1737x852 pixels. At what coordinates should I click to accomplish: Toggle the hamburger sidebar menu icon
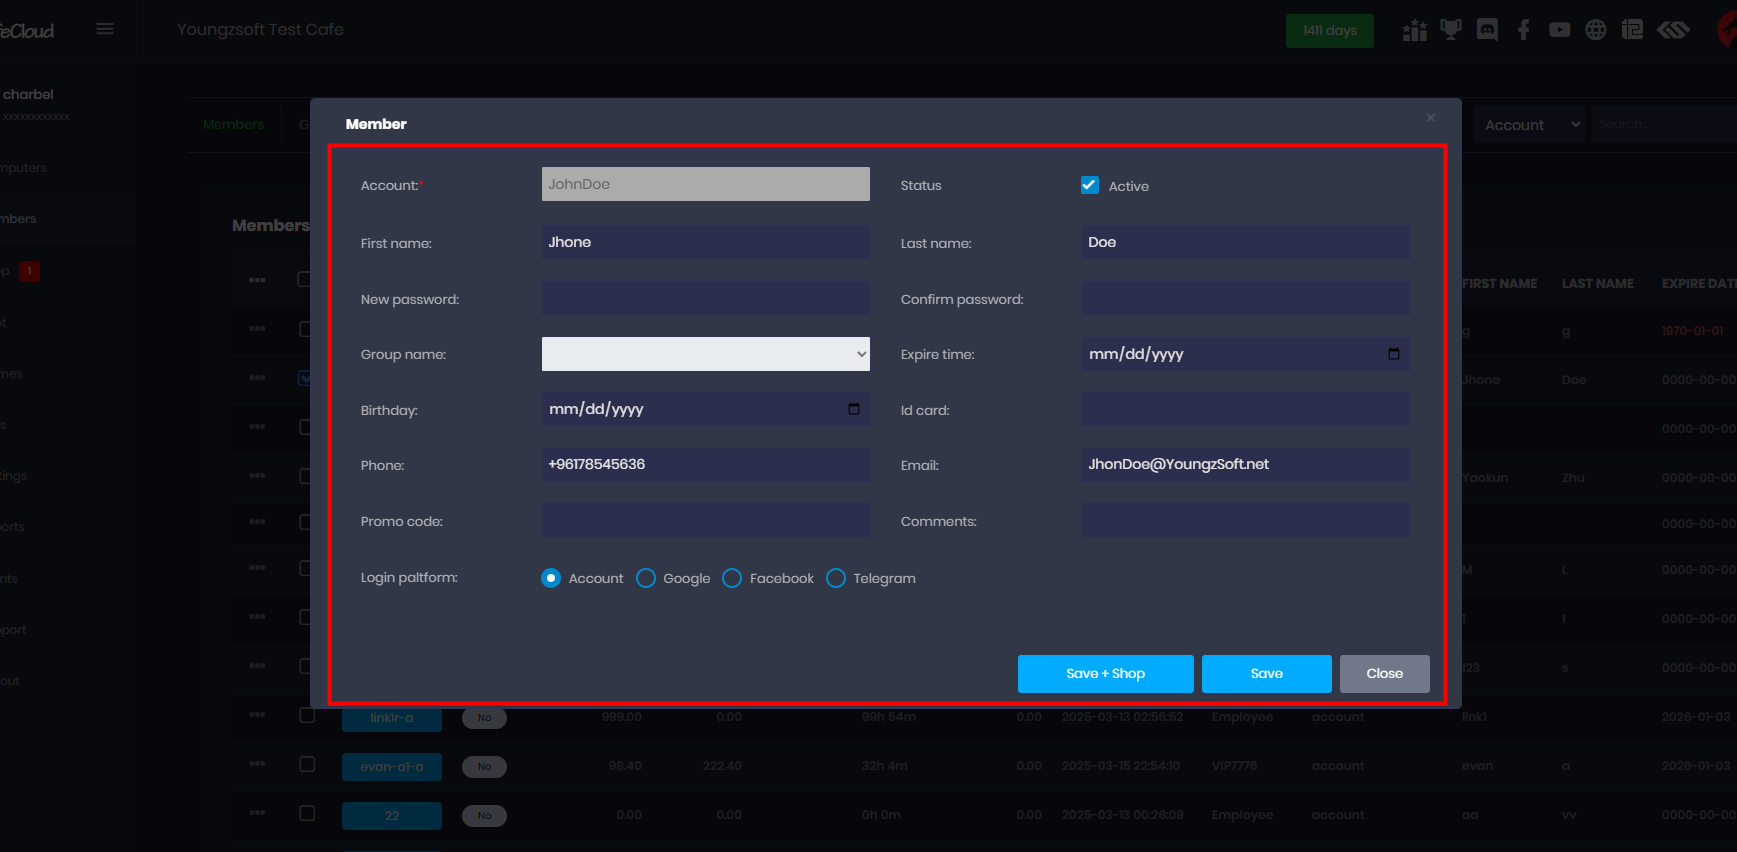click(x=105, y=29)
